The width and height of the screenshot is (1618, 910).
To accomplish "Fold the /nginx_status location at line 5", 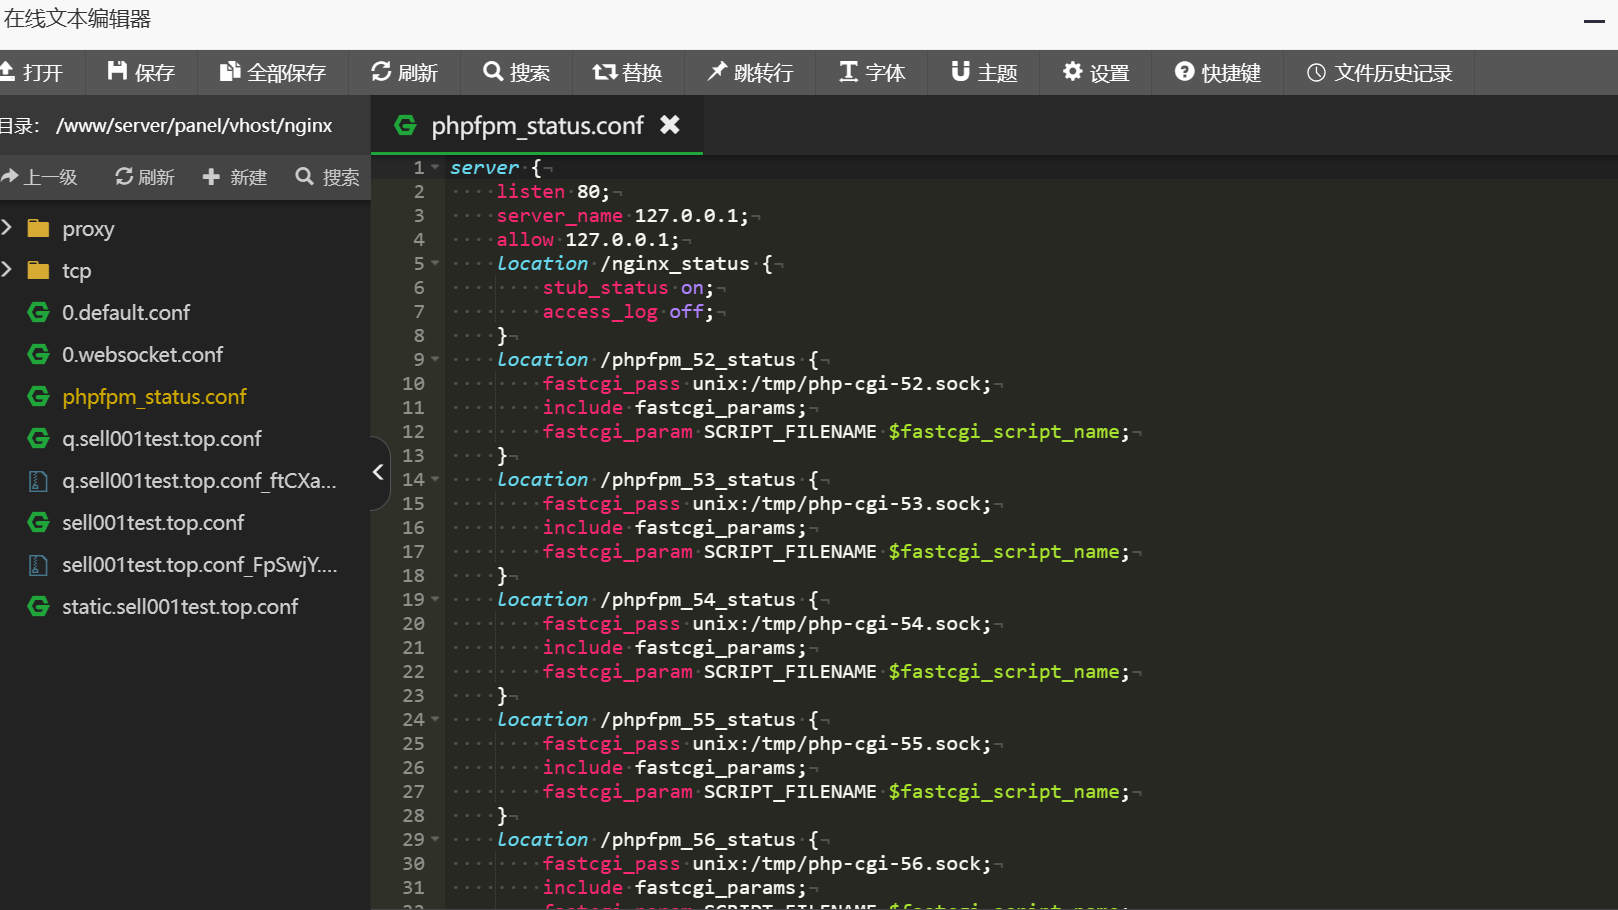I will click(x=435, y=264).
